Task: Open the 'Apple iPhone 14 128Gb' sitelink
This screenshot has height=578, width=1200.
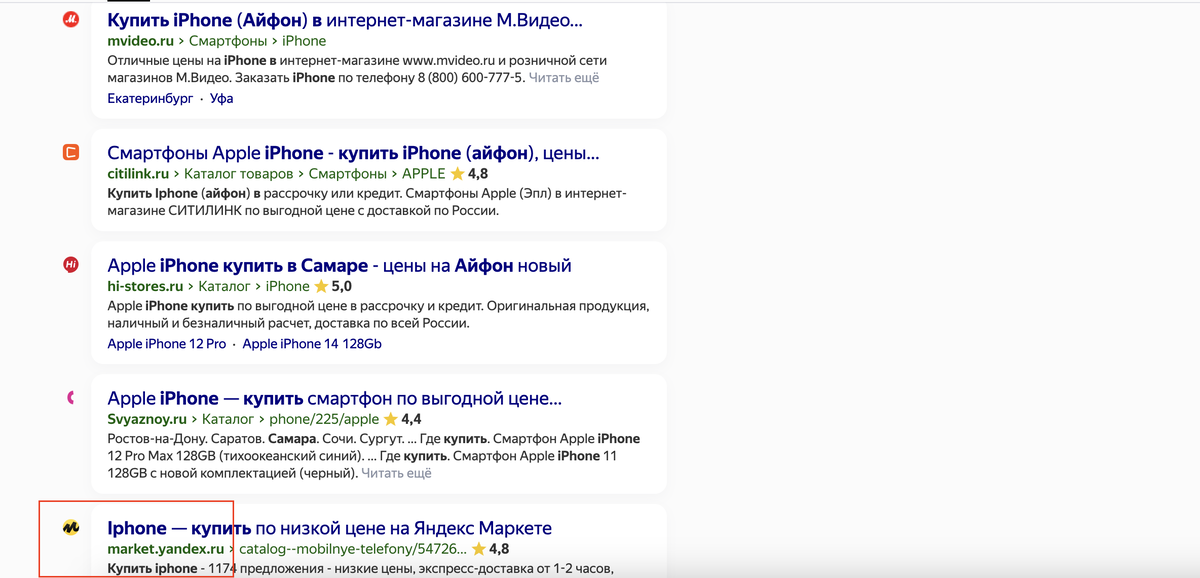Action: [x=312, y=343]
